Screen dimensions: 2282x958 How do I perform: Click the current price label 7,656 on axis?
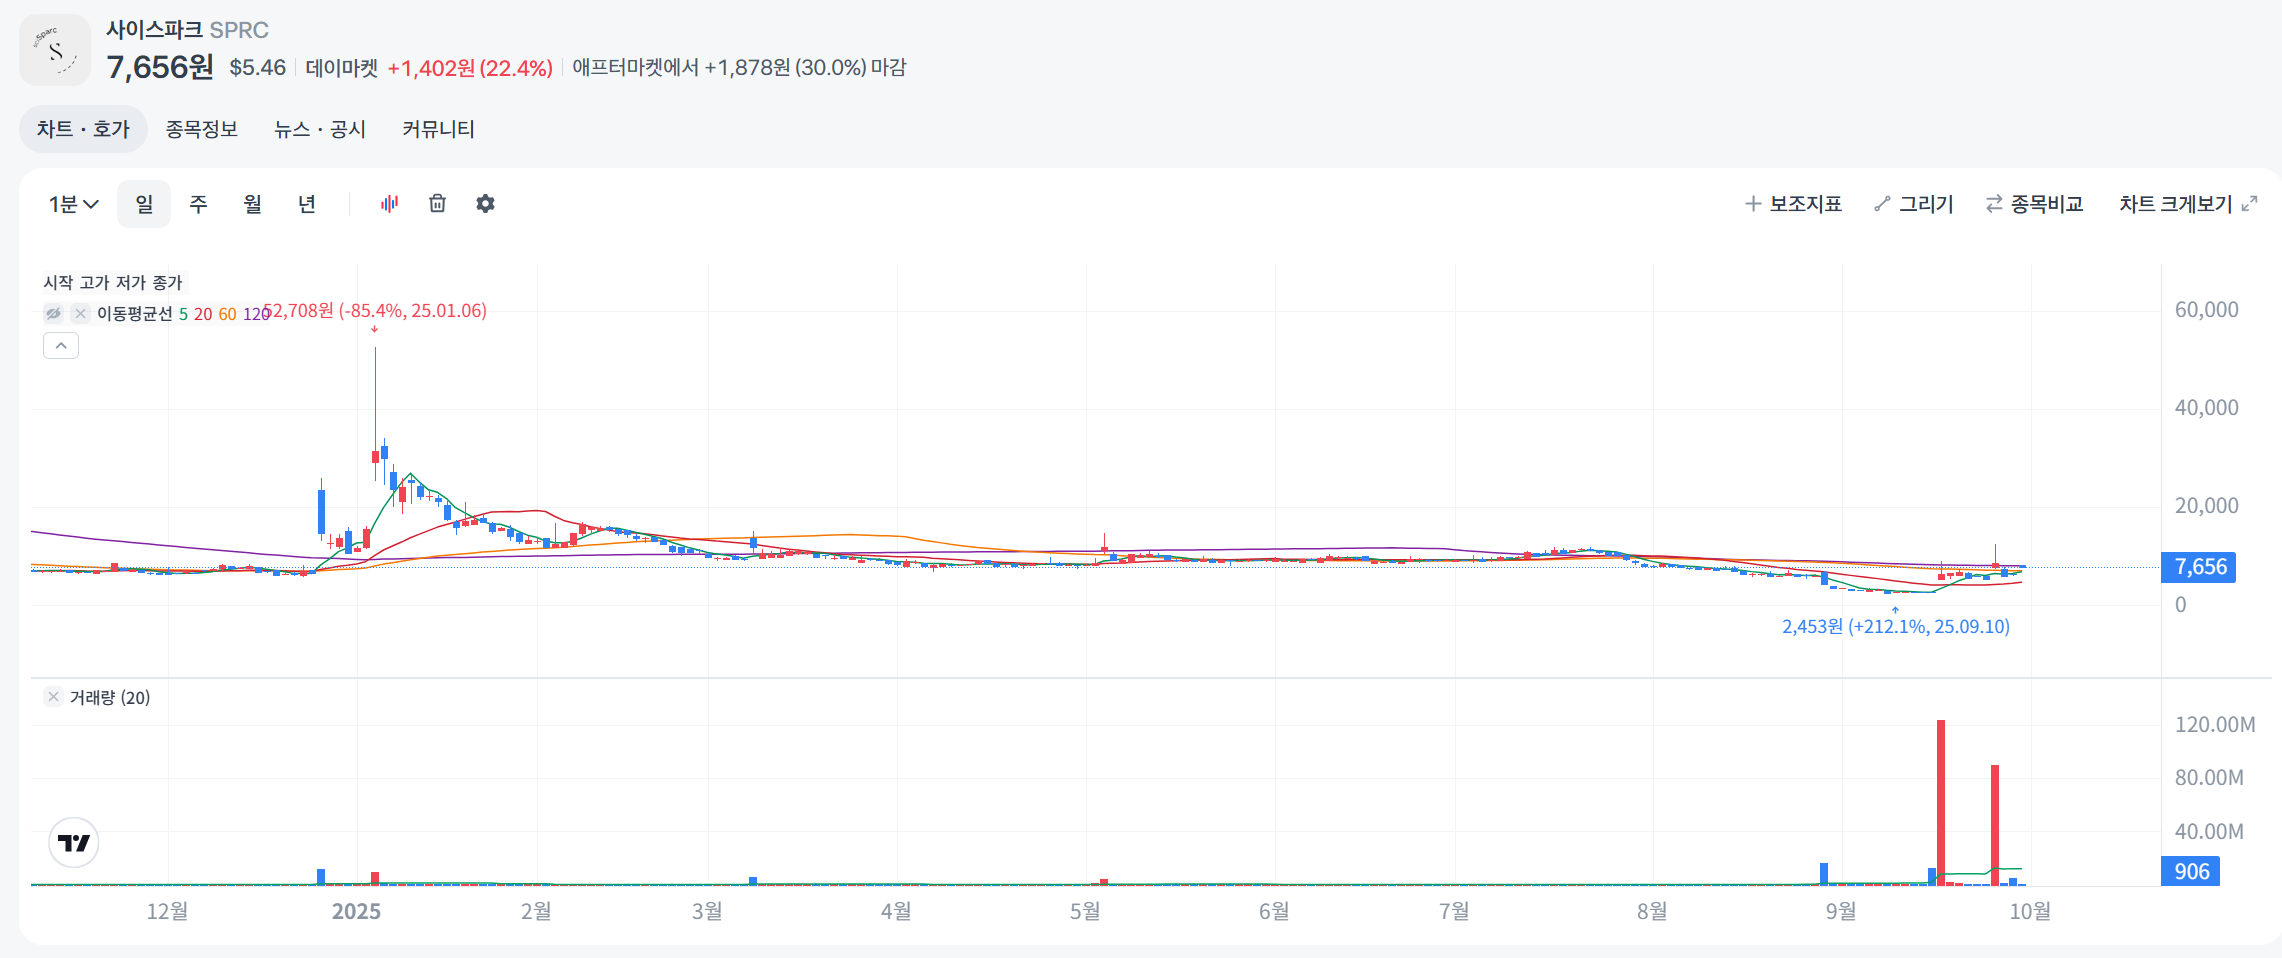(x=2198, y=567)
